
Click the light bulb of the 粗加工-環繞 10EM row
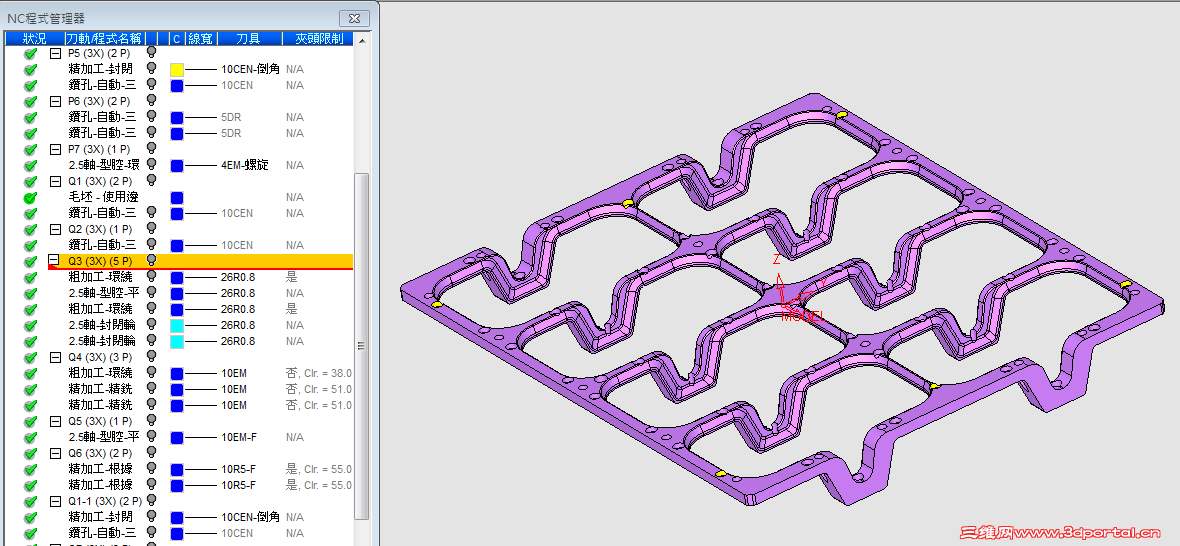coord(151,372)
